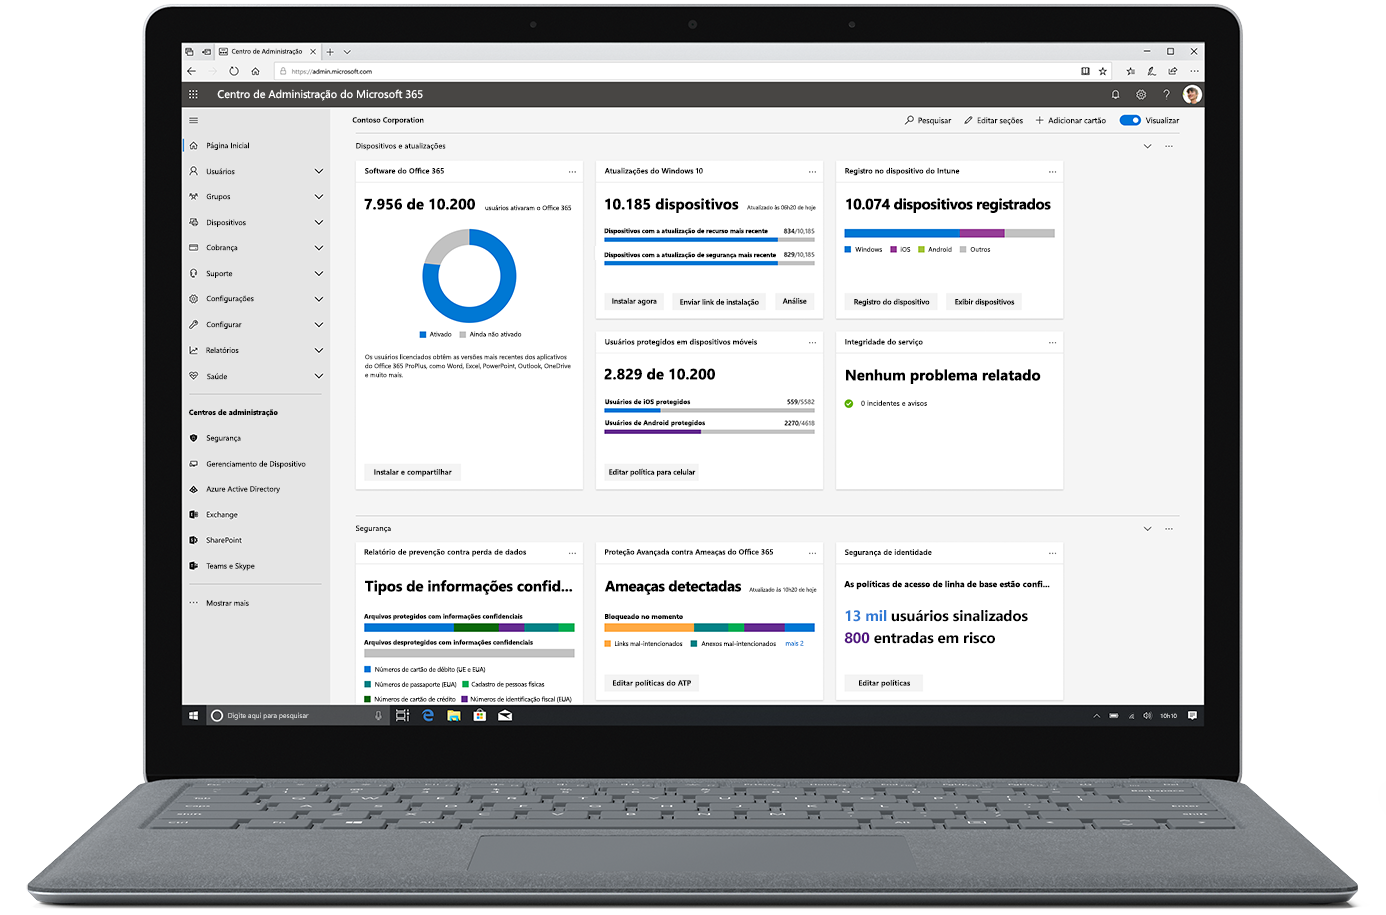Open Task View in taskbar
The image size is (1386, 915).
pyautogui.click(x=402, y=715)
